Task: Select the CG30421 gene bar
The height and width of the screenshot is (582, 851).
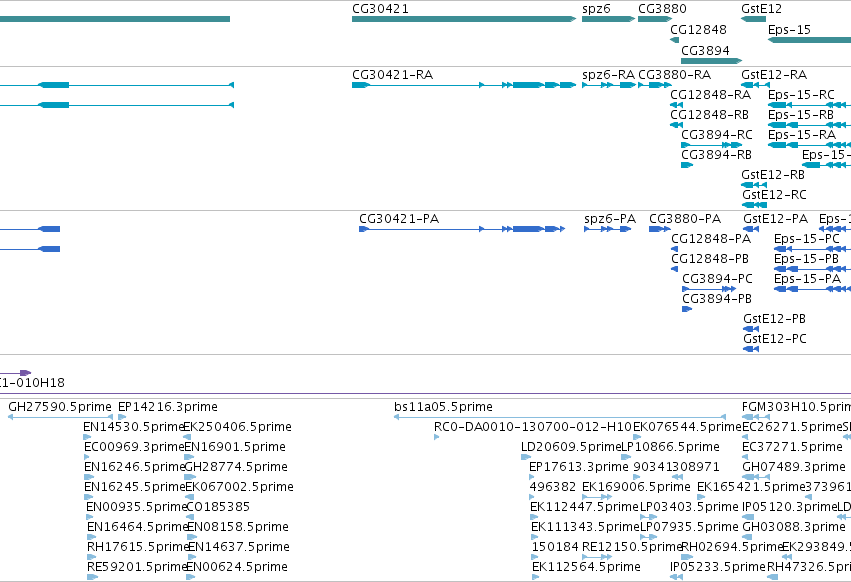Action: coord(464,19)
